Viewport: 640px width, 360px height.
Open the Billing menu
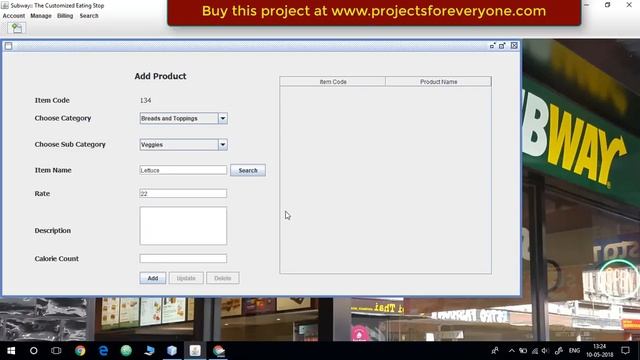[x=65, y=16]
